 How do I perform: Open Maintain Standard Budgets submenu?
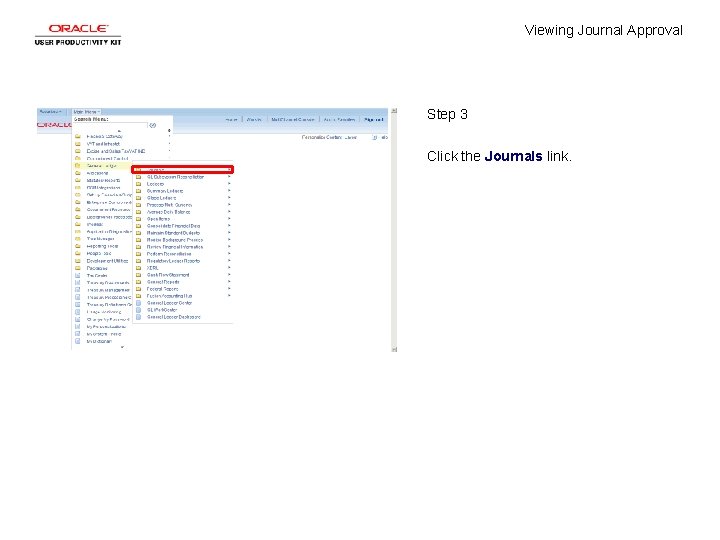173,233
